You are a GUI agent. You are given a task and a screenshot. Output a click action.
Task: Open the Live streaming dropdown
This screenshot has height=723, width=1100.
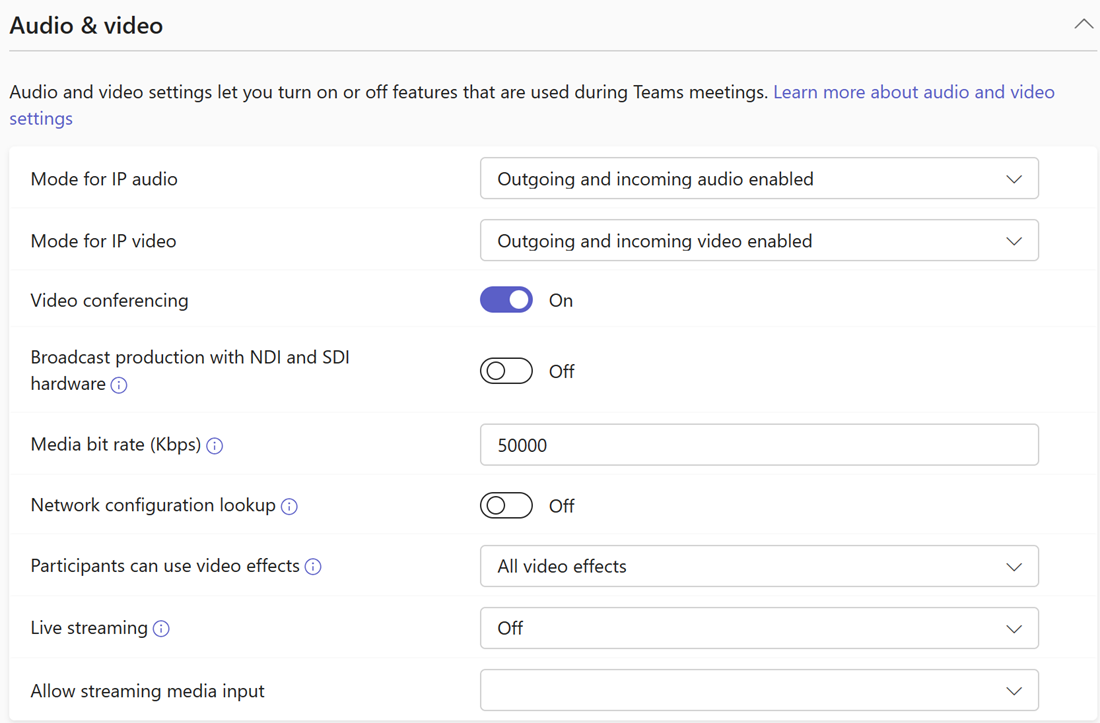pyautogui.click(x=759, y=628)
